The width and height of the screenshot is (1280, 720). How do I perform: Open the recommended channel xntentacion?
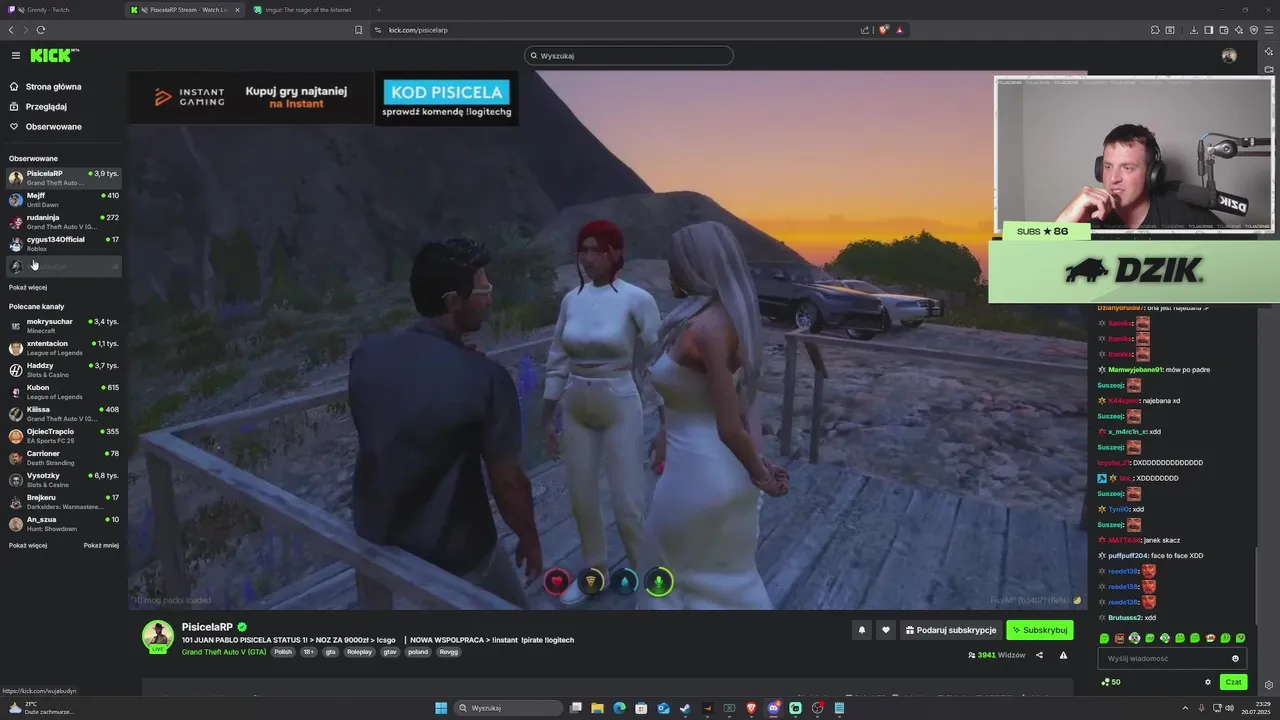coord(64,348)
